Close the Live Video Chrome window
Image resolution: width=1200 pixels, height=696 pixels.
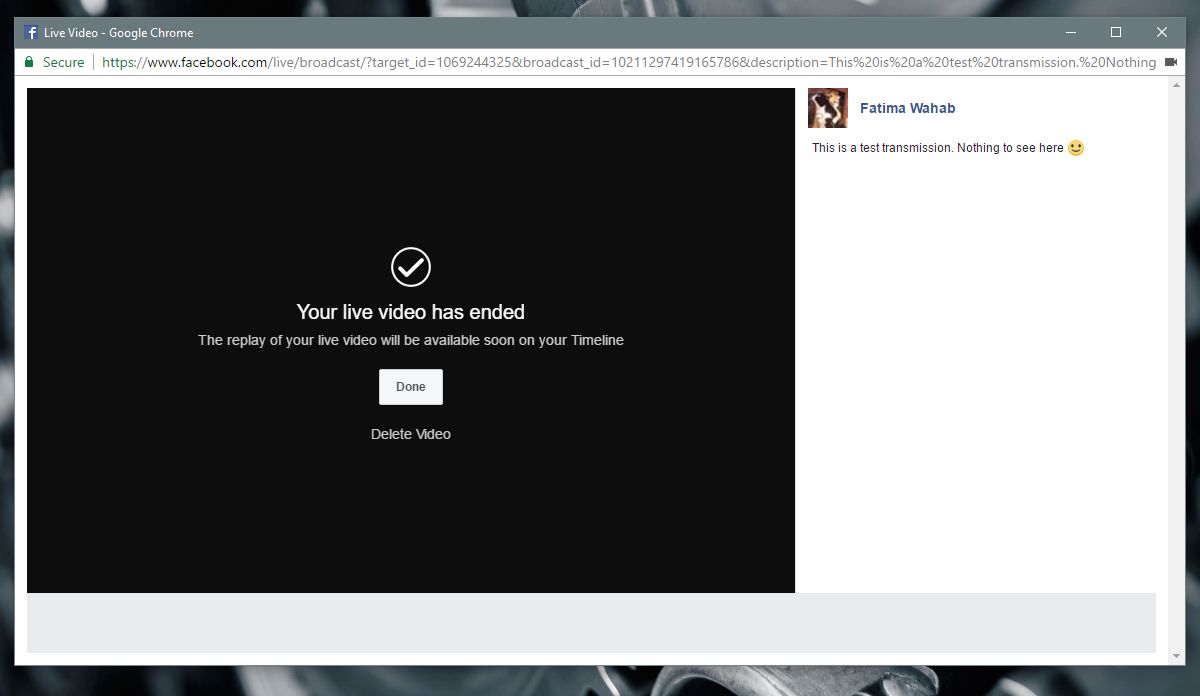tap(1162, 32)
